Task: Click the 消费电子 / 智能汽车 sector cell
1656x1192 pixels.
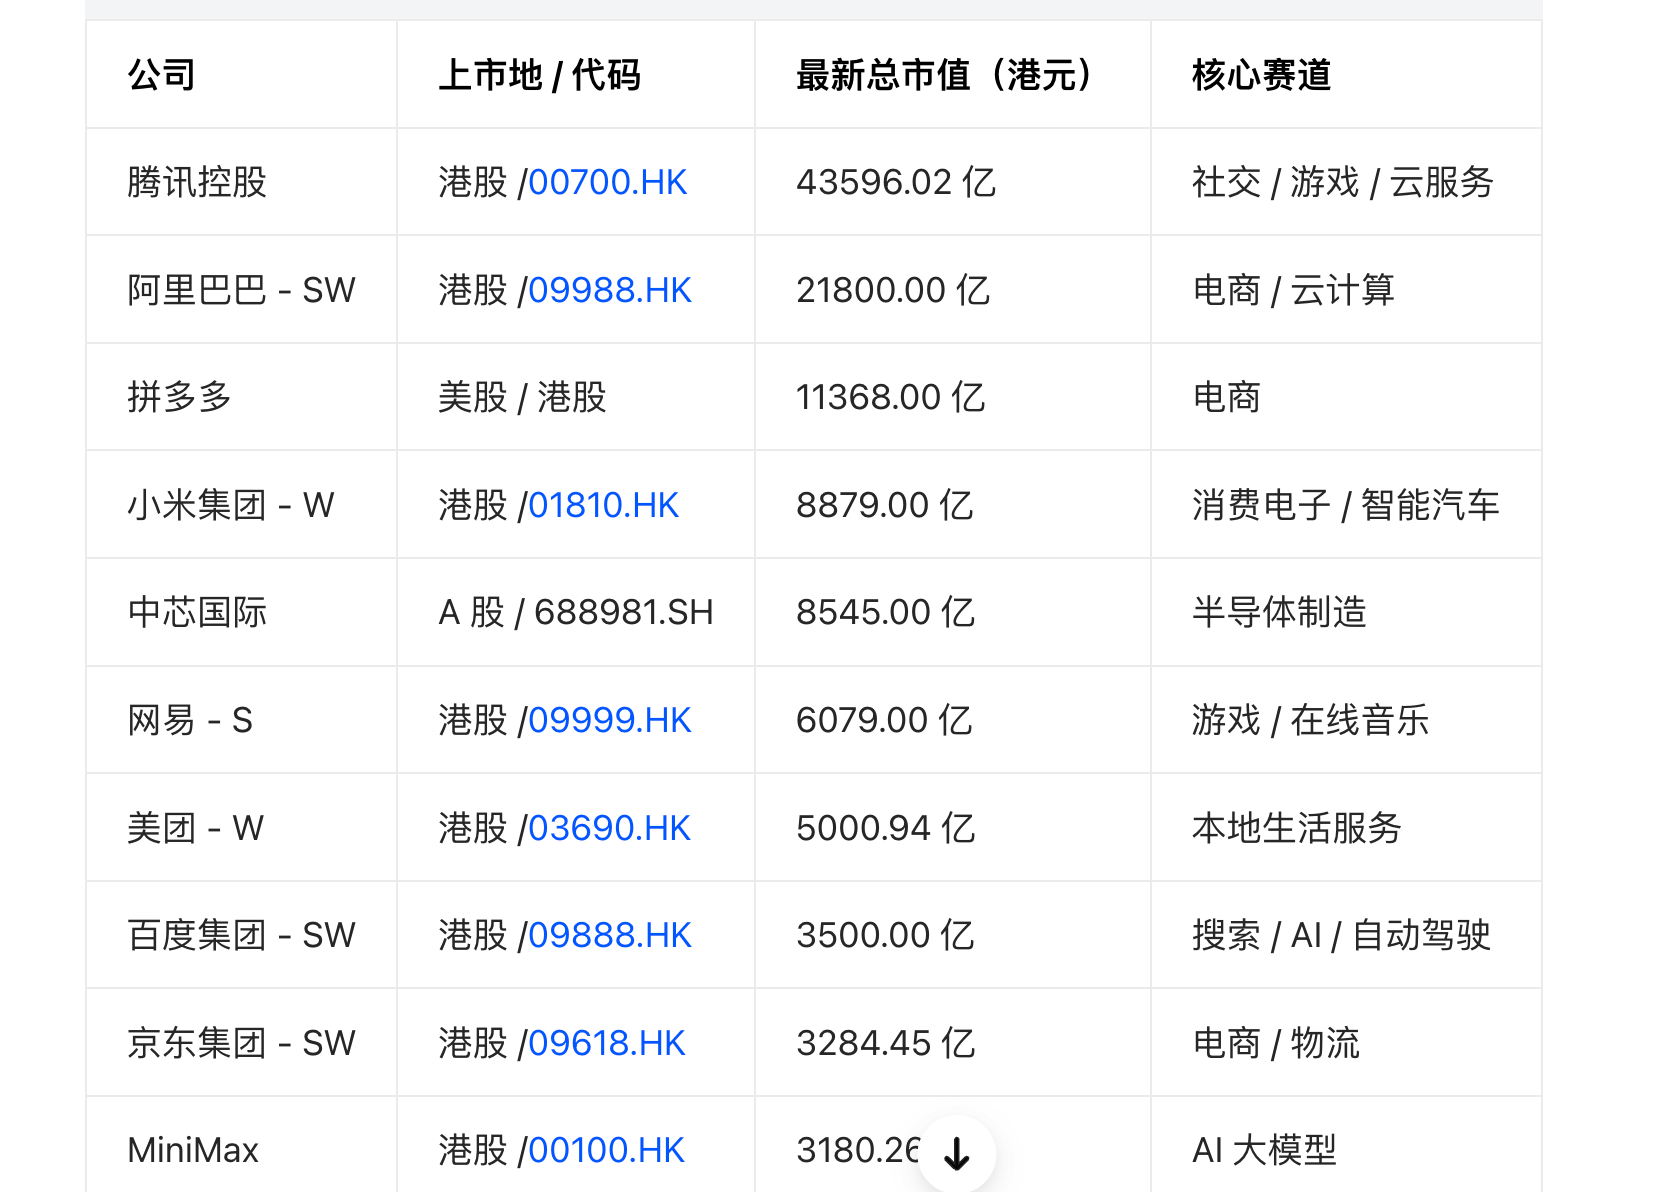Action: (1346, 505)
